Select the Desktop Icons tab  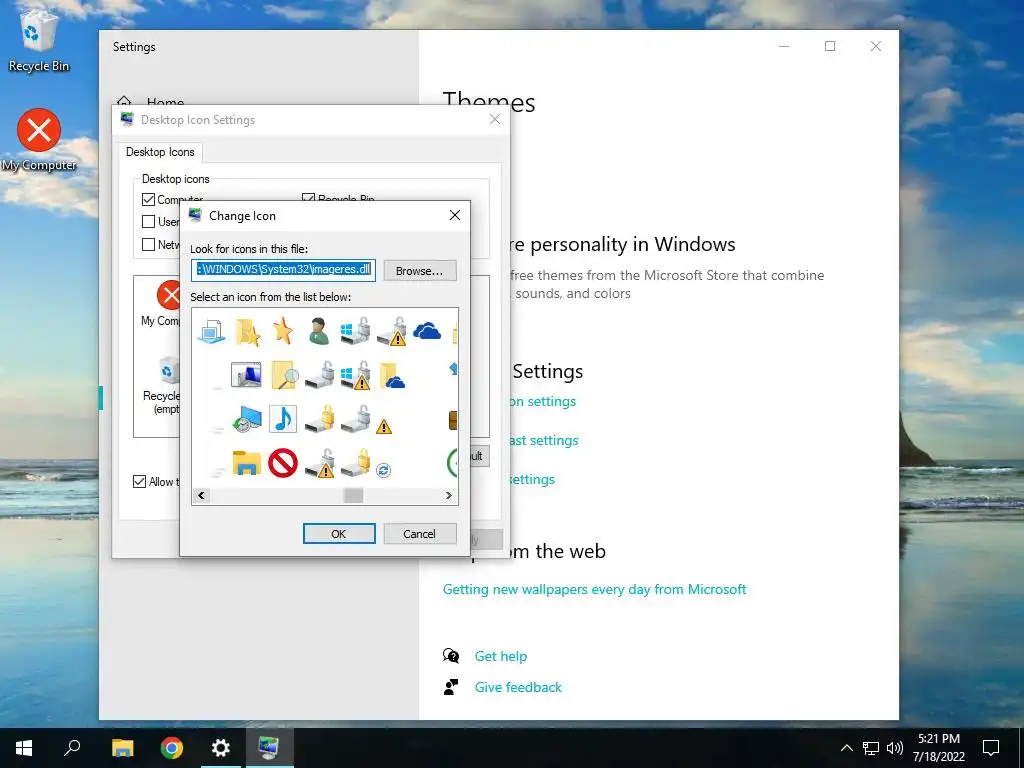(160, 152)
